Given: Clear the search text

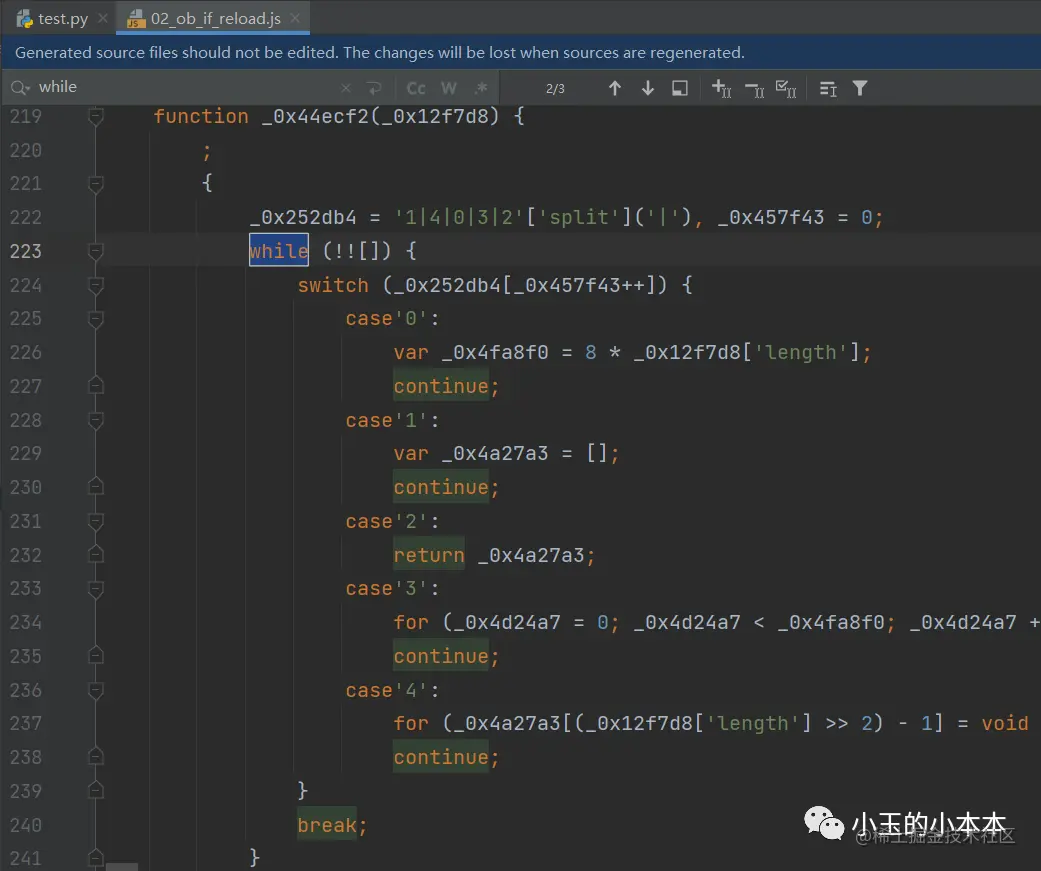Looking at the screenshot, I should coord(346,88).
